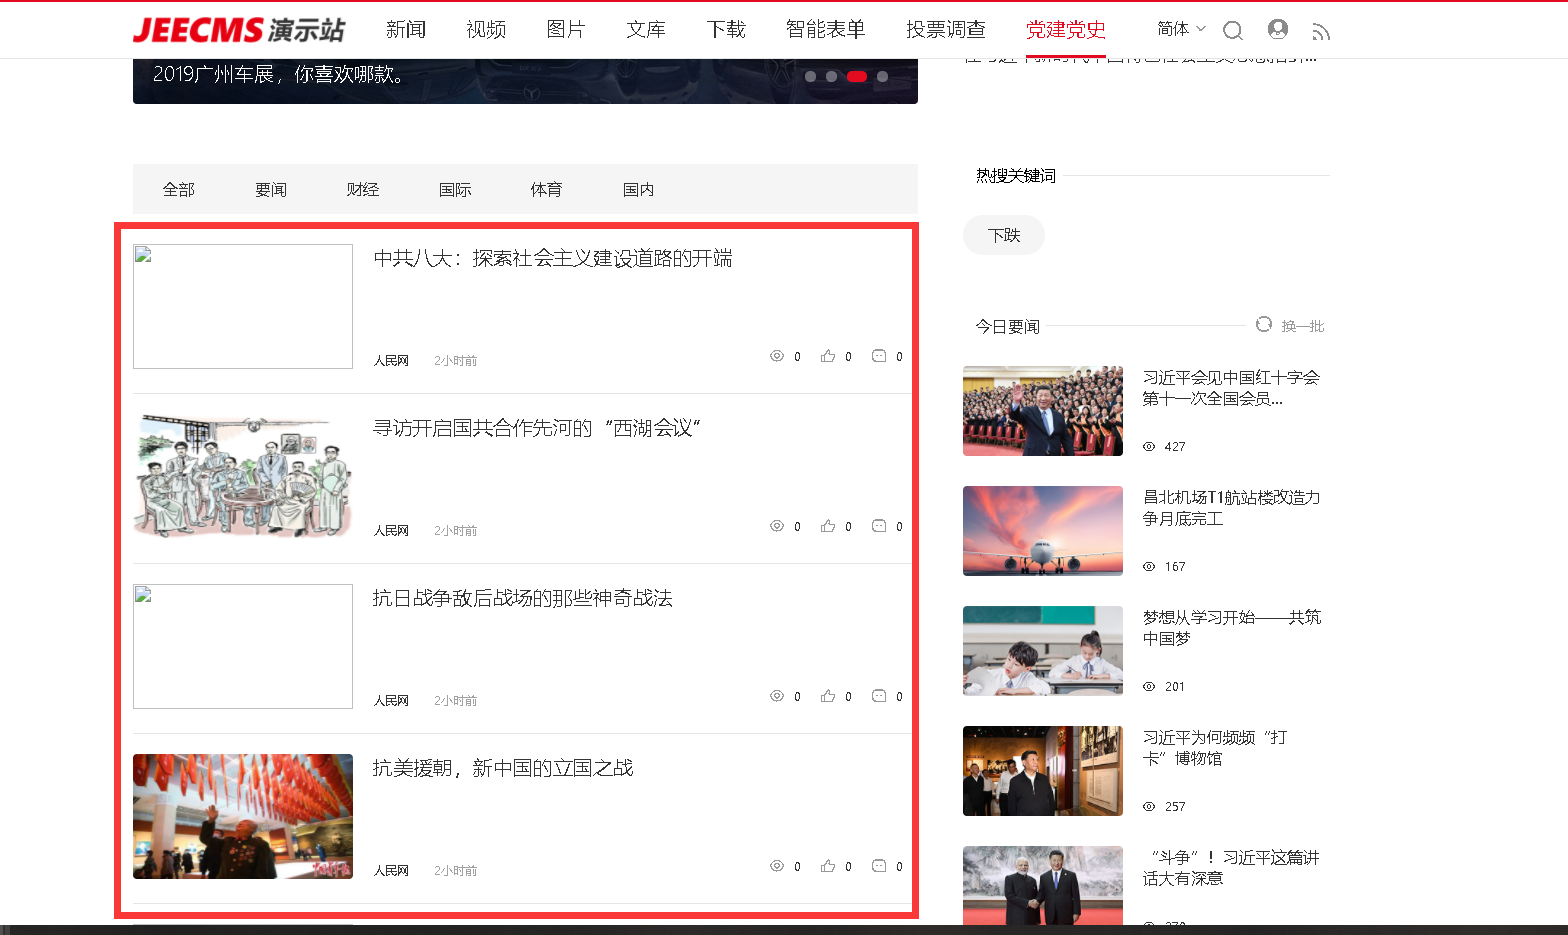Click comment icon on 西湖会议 article
Viewport: 1568px width, 935px height.
(x=879, y=526)
